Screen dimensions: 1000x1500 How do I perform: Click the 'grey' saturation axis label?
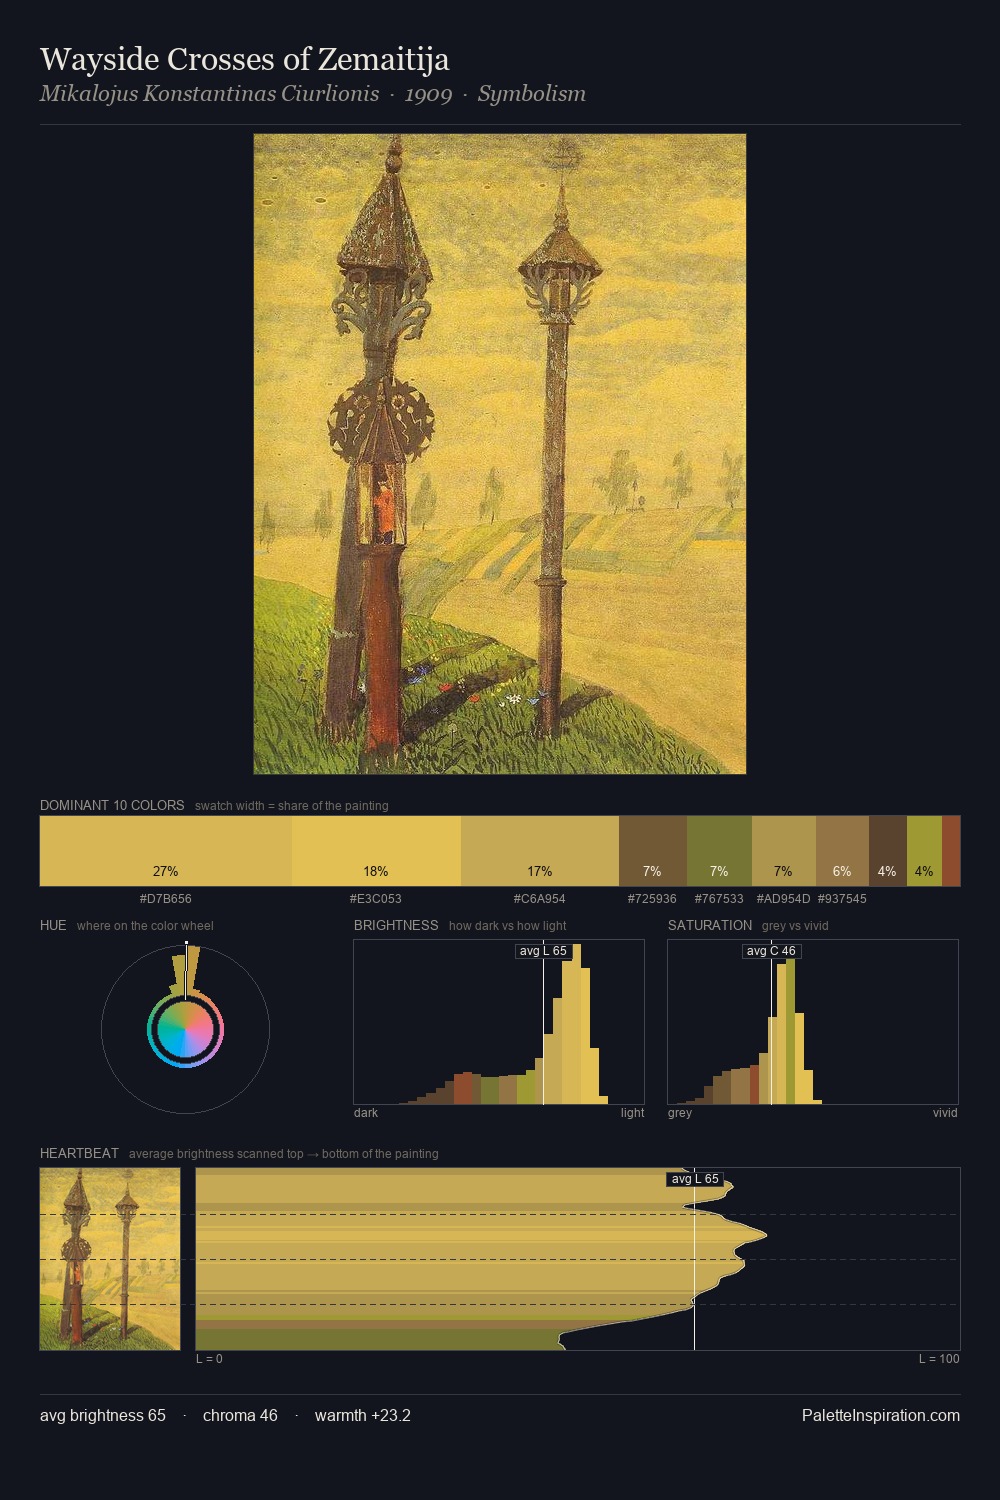coord(680,1113)
